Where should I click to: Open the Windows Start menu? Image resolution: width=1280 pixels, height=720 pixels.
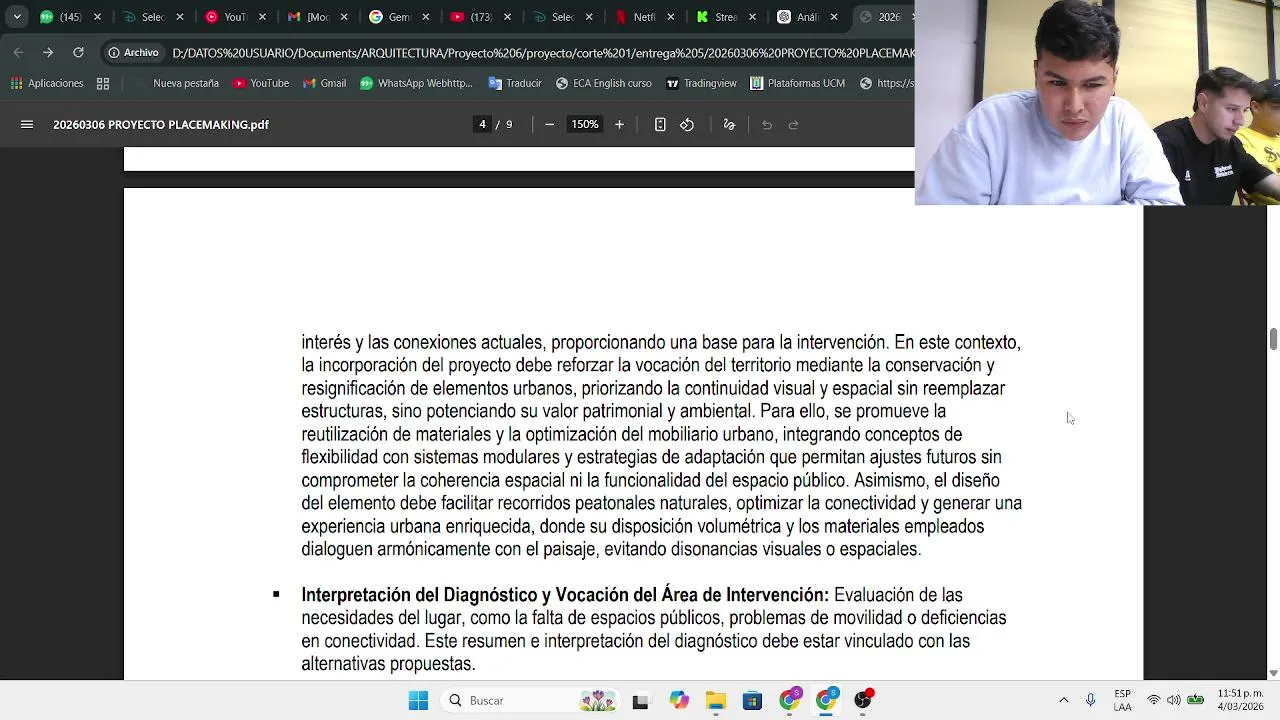(418, 700)
